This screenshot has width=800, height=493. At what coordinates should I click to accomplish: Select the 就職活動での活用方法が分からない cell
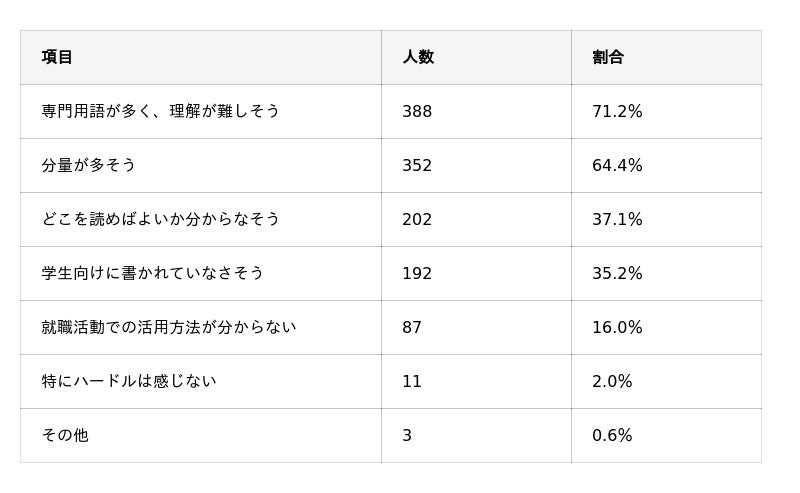tap(168, 327)
